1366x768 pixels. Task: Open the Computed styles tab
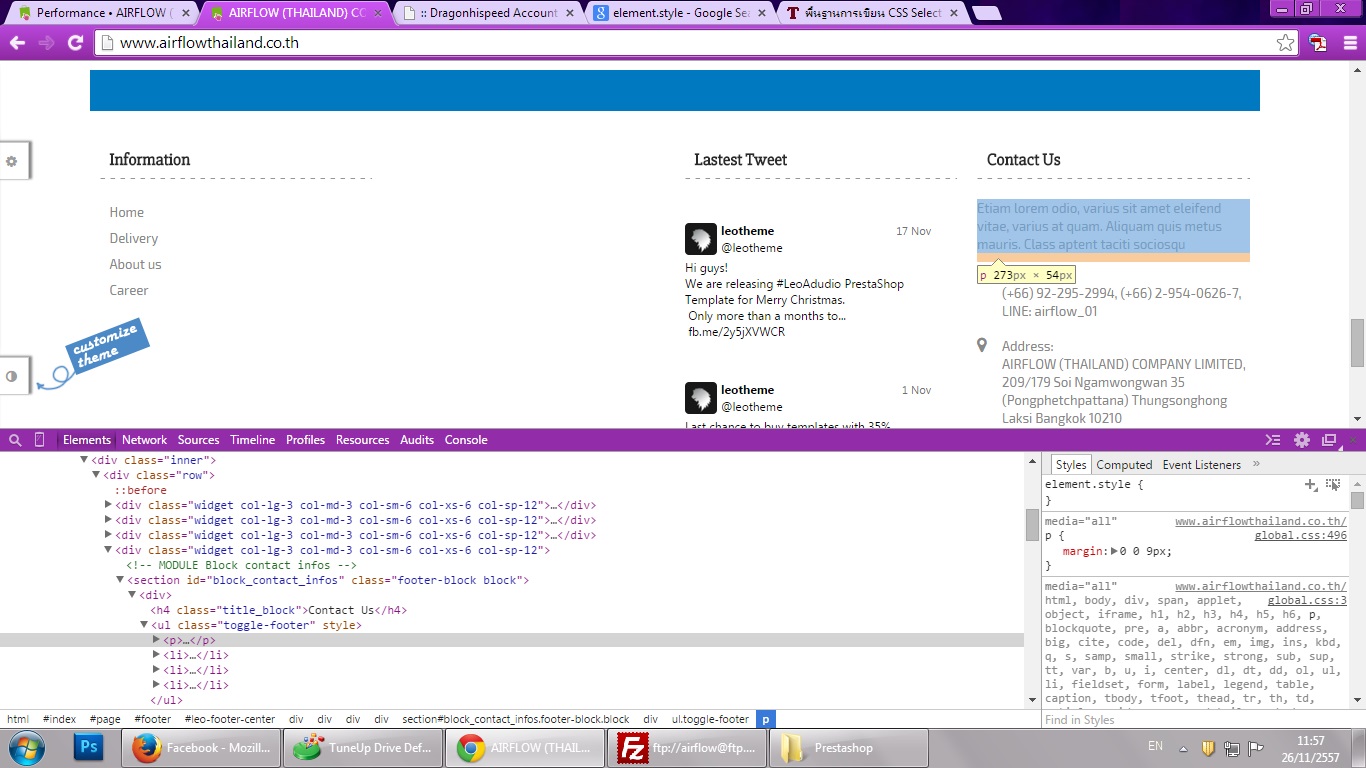point(1124,465)
